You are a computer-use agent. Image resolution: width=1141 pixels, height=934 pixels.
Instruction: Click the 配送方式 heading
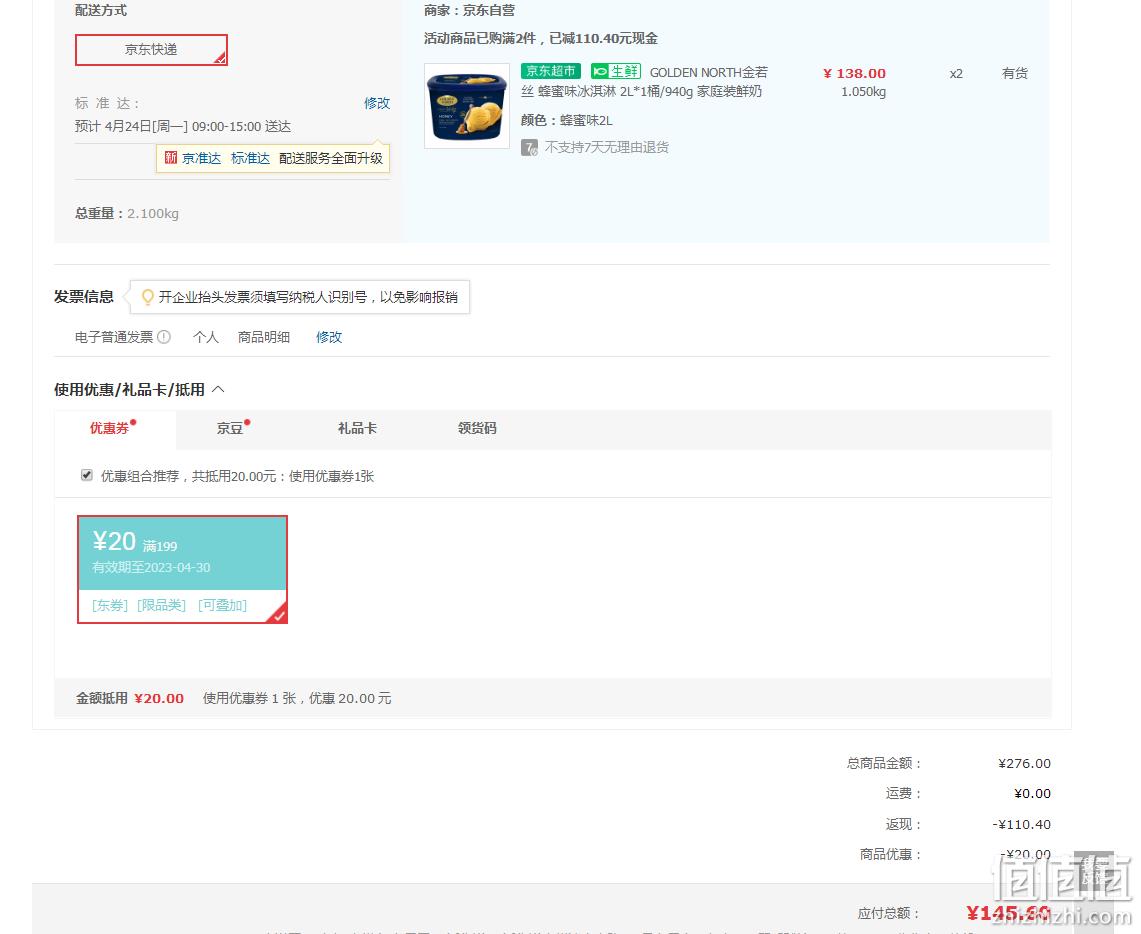coord(100,10)
